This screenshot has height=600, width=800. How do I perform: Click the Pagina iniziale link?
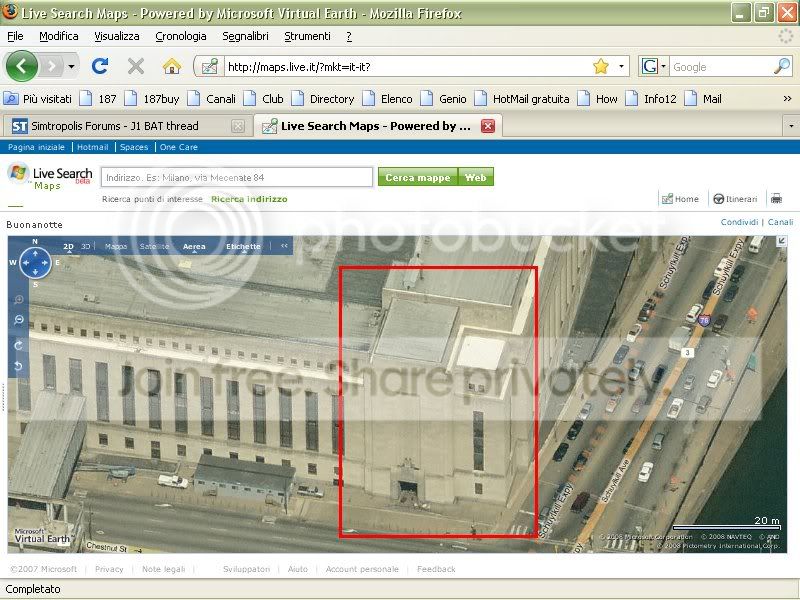[x=36, y=147]
